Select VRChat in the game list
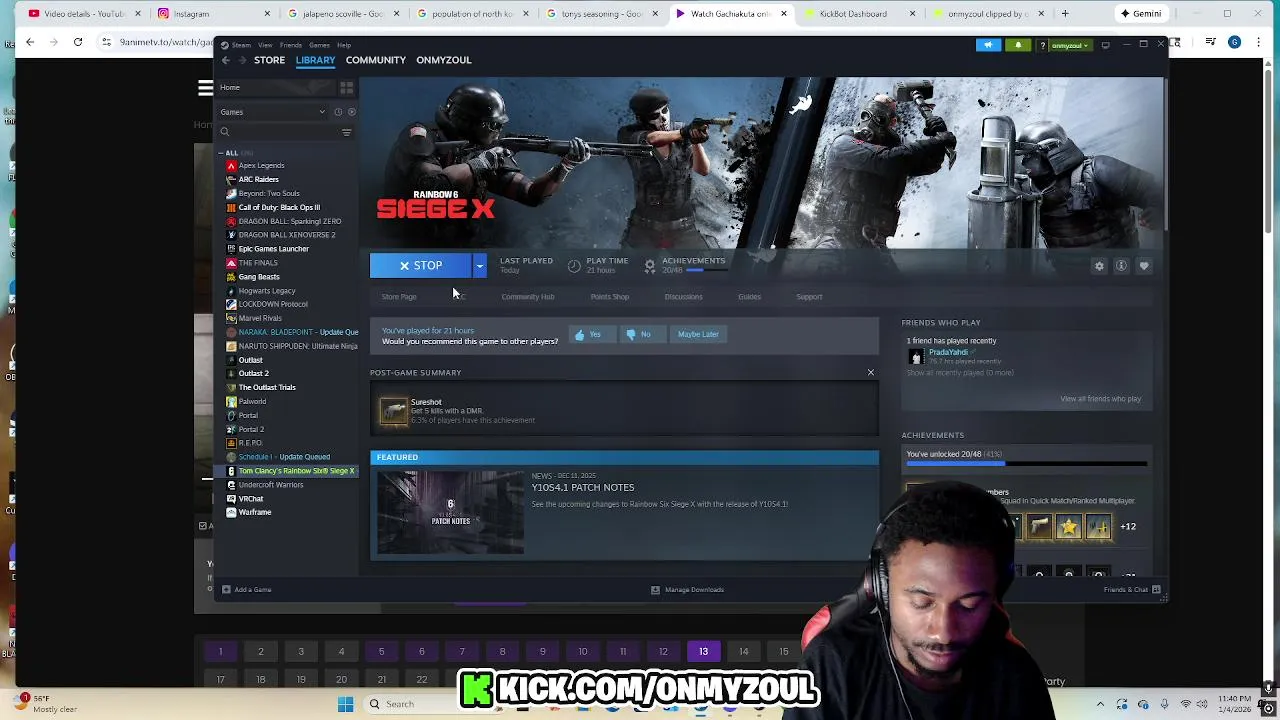Image resolution: width=1280 pixels, height=720 pixels. coord(251,498)
